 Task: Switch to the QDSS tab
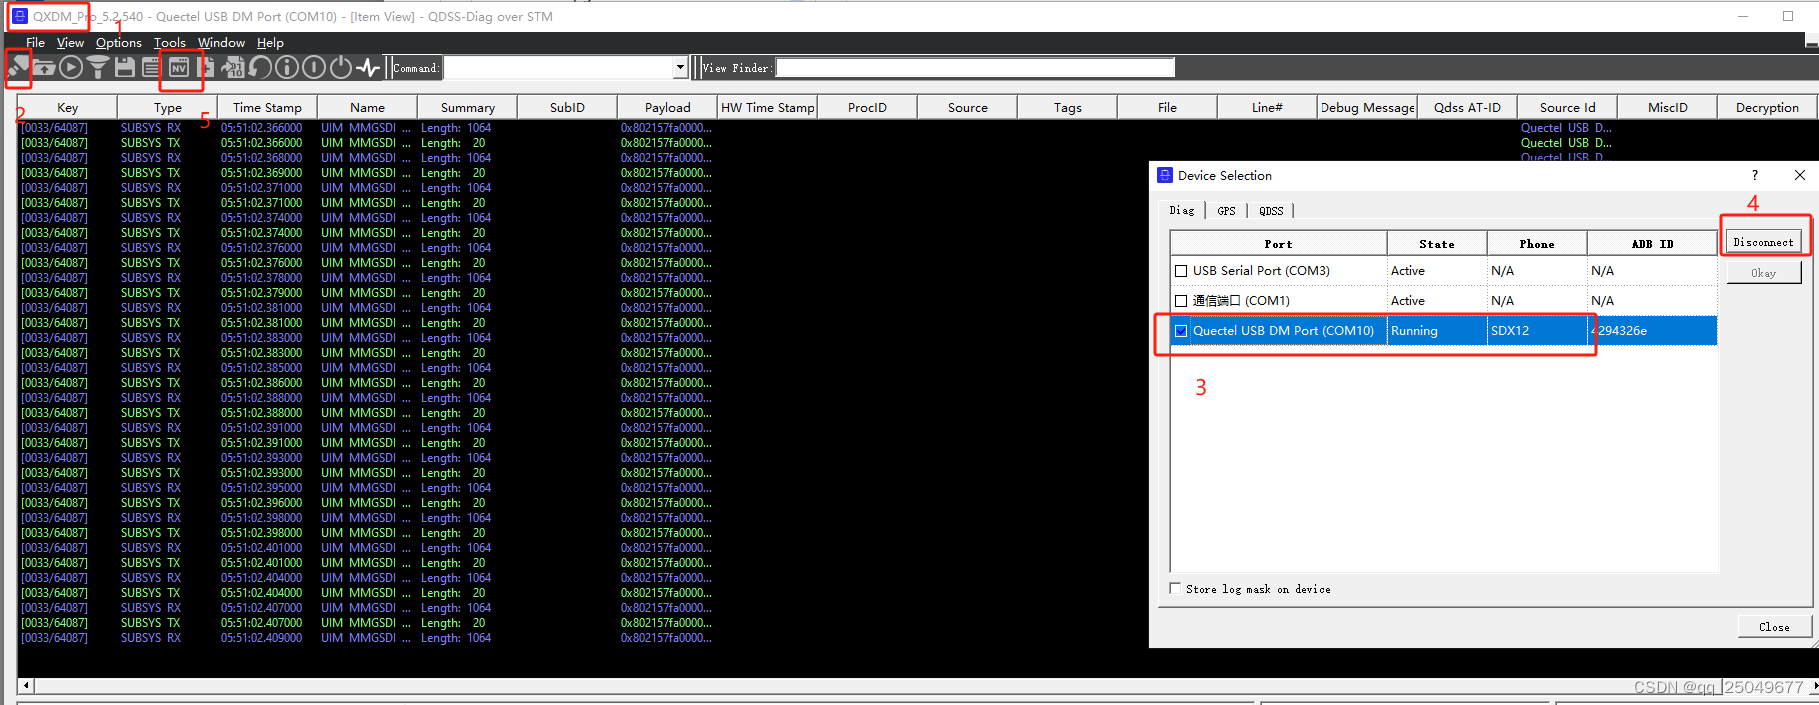click(1271, 211)
